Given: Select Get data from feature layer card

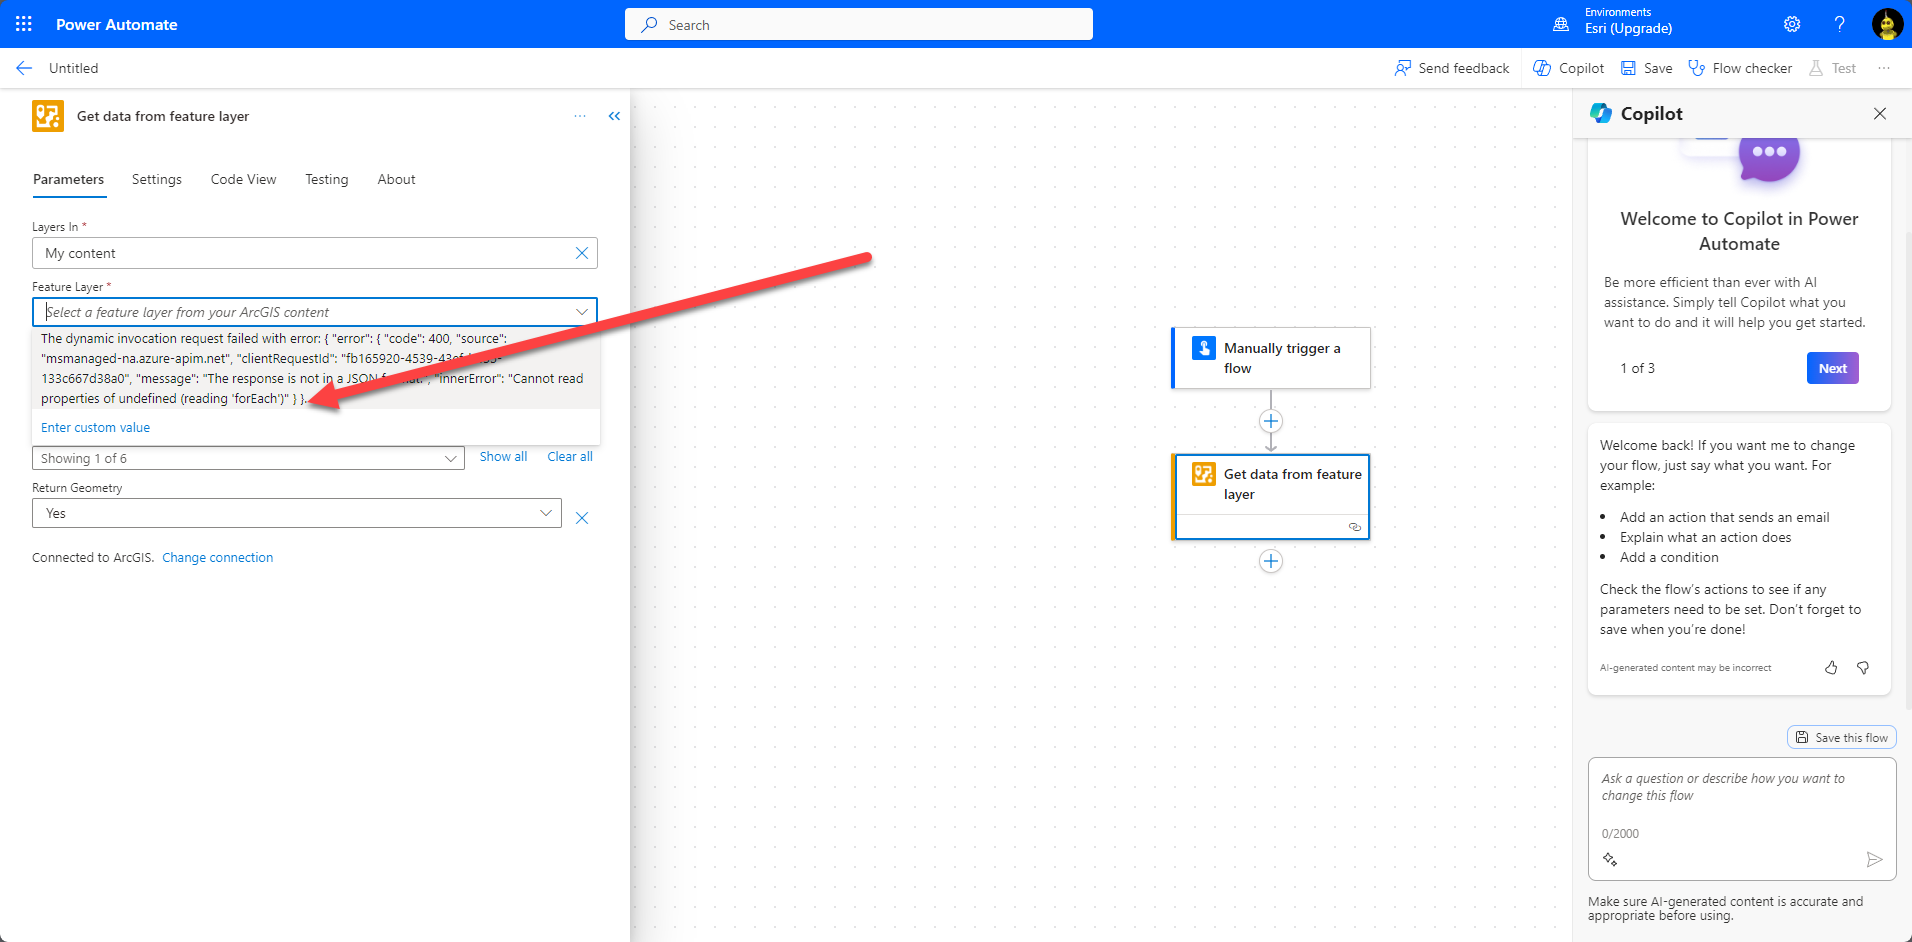Looking at the screenshot, I should (1271, 497).
